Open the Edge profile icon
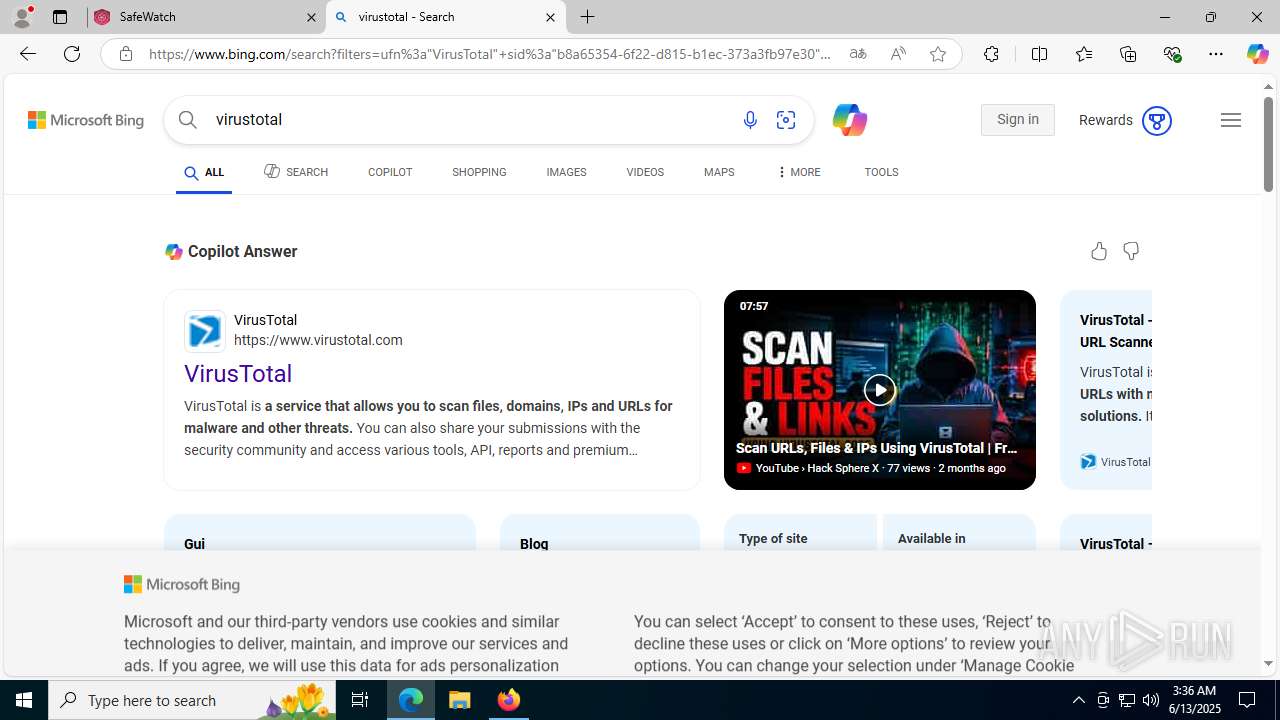Viewport: 1280px width, 720px height. pyautogui.click(x=22, y=17)
